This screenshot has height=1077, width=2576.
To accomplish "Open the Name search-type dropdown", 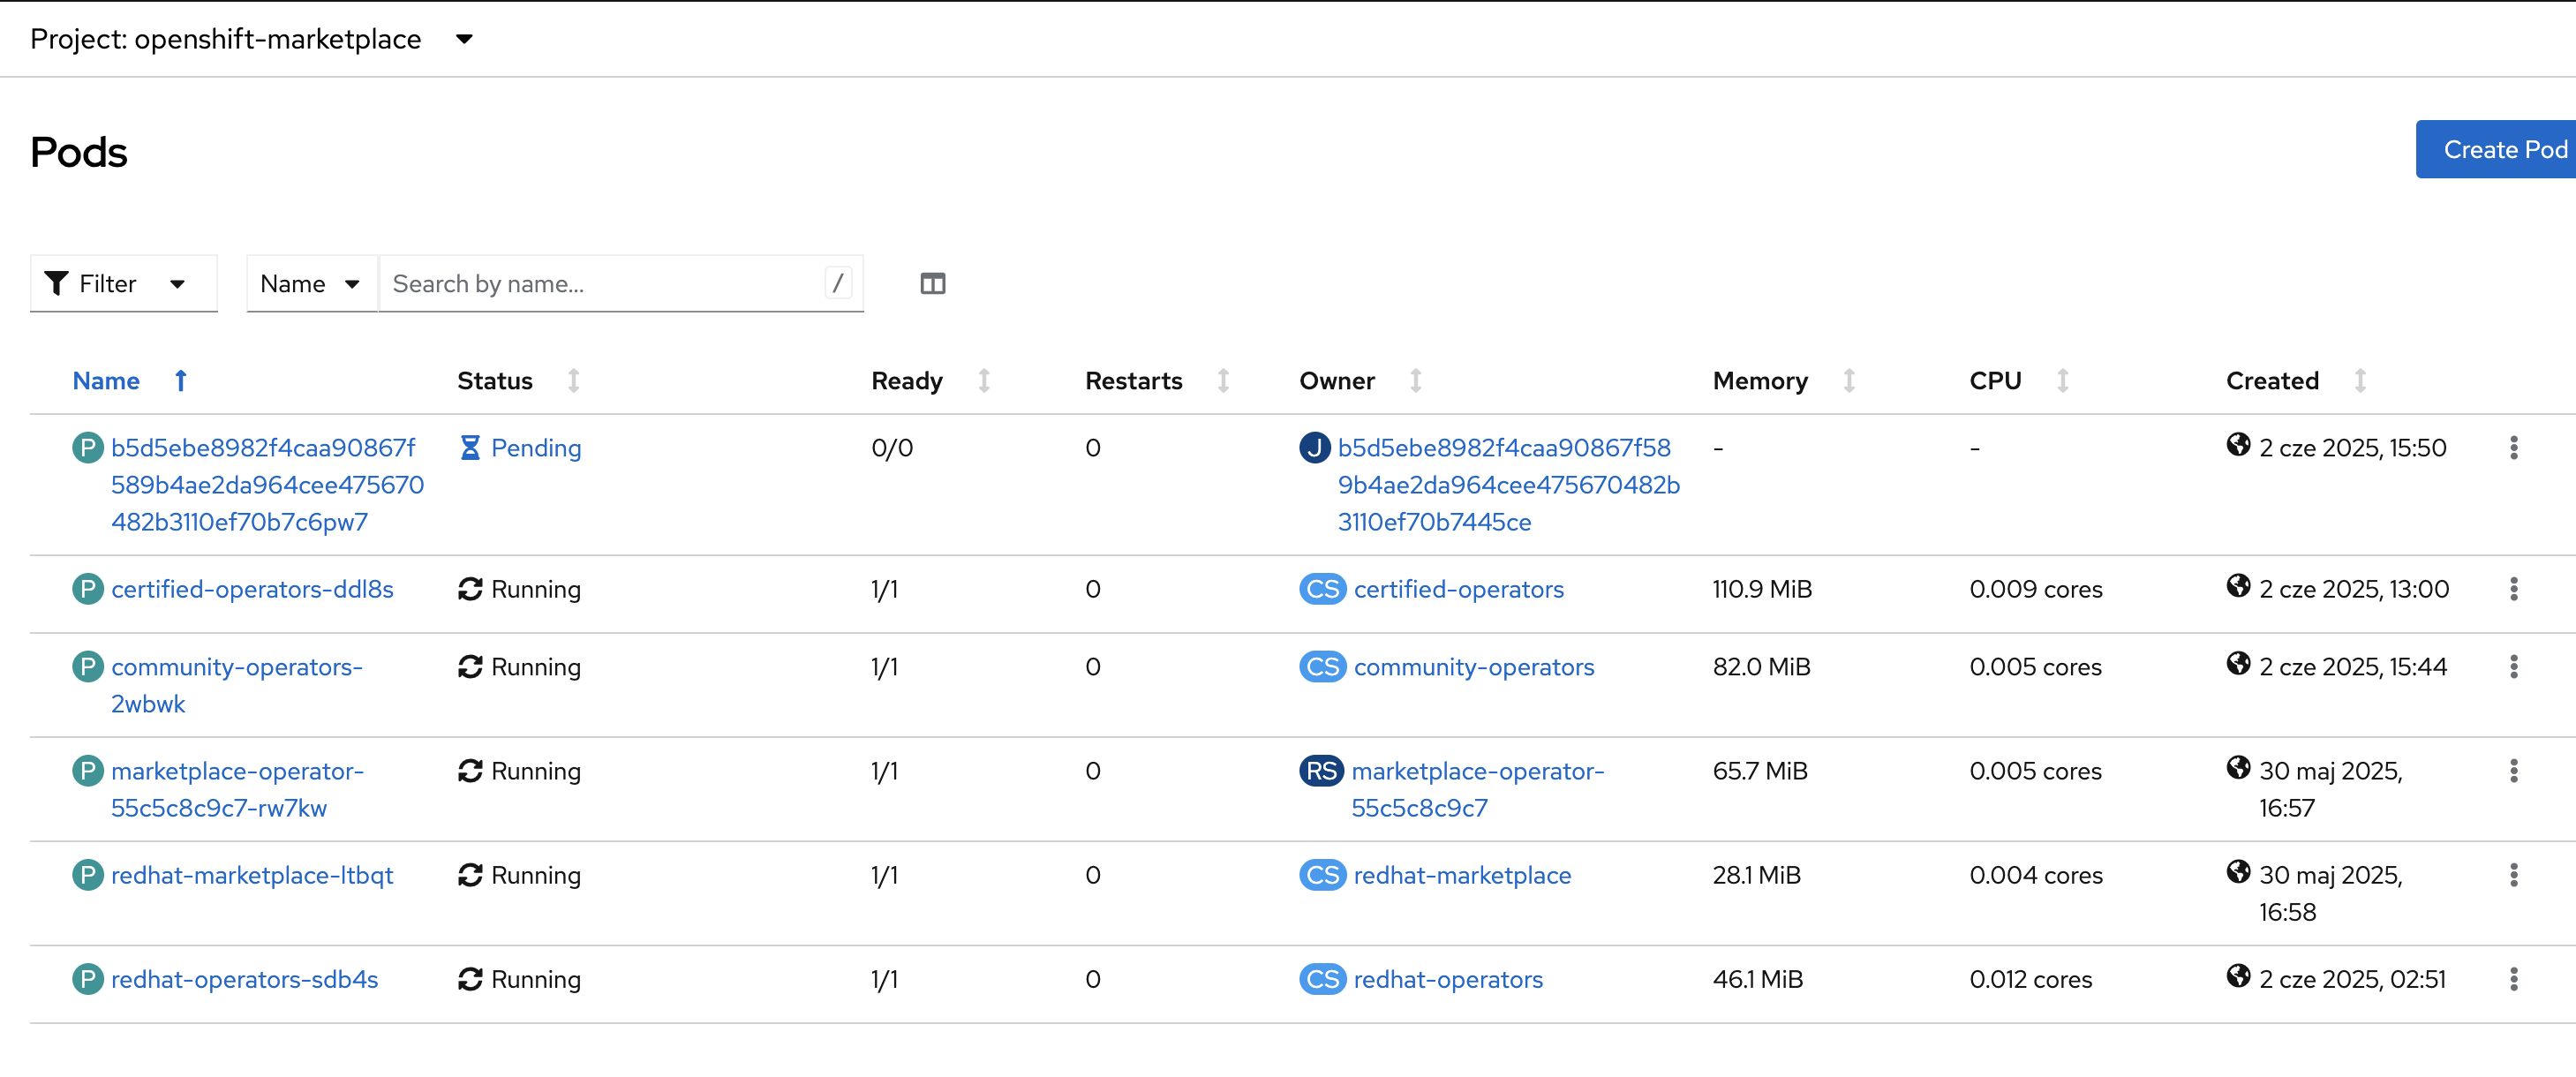I will coord(310,284).
